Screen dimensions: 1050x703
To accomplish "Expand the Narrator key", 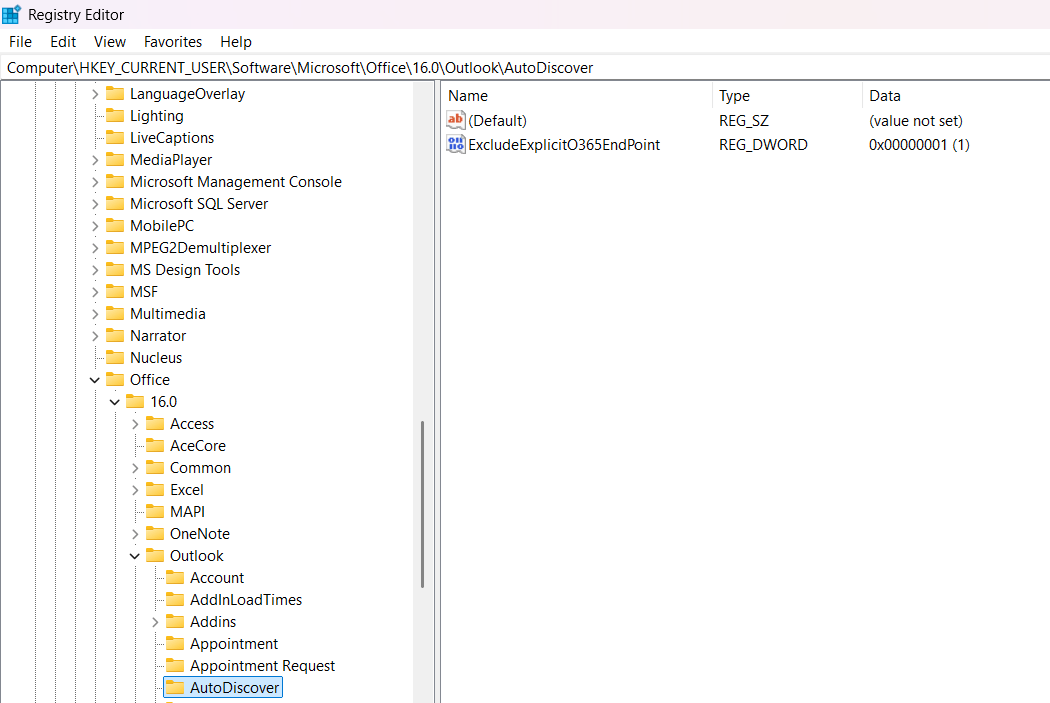I will point(95,336).
